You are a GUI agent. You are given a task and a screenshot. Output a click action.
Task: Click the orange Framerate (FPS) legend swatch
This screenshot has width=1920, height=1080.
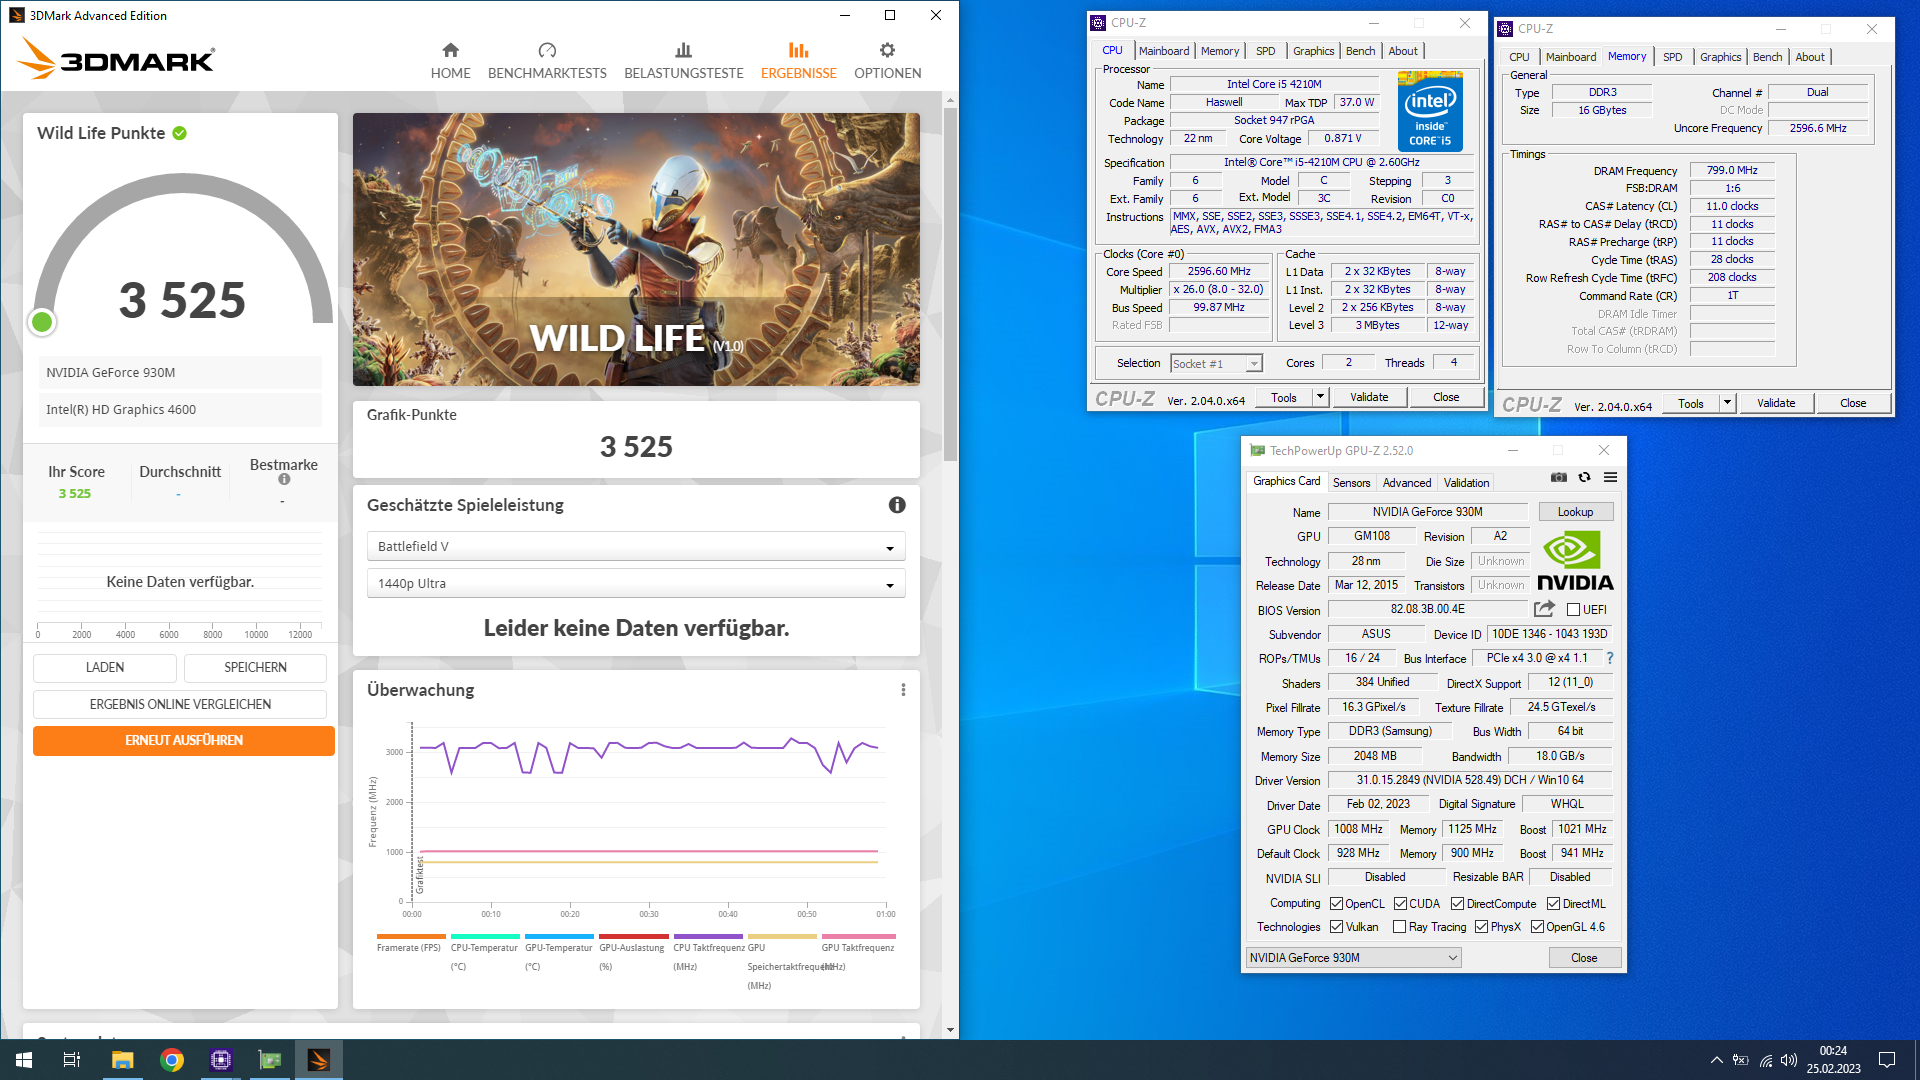(x=411, y=937)
